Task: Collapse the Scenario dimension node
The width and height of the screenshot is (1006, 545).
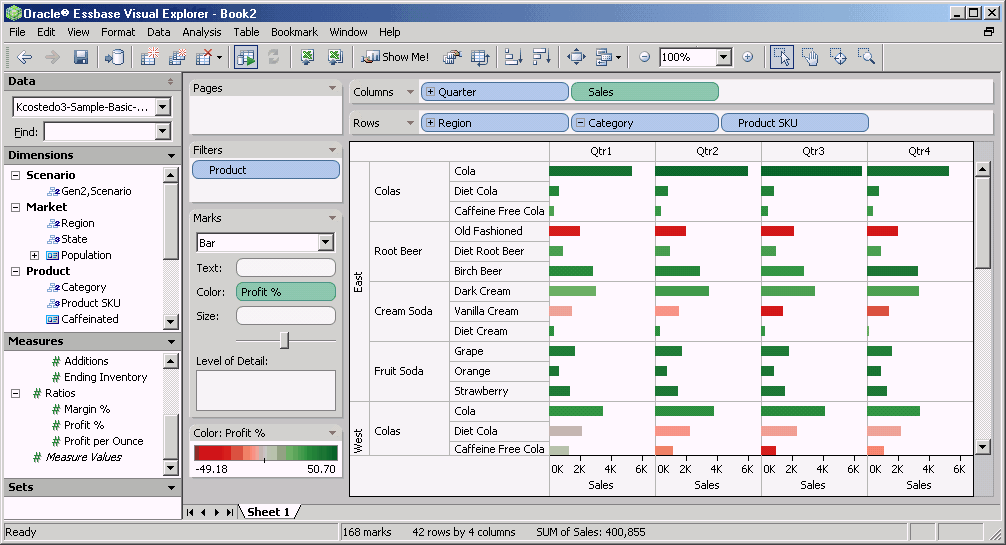Action: [15, 175]
